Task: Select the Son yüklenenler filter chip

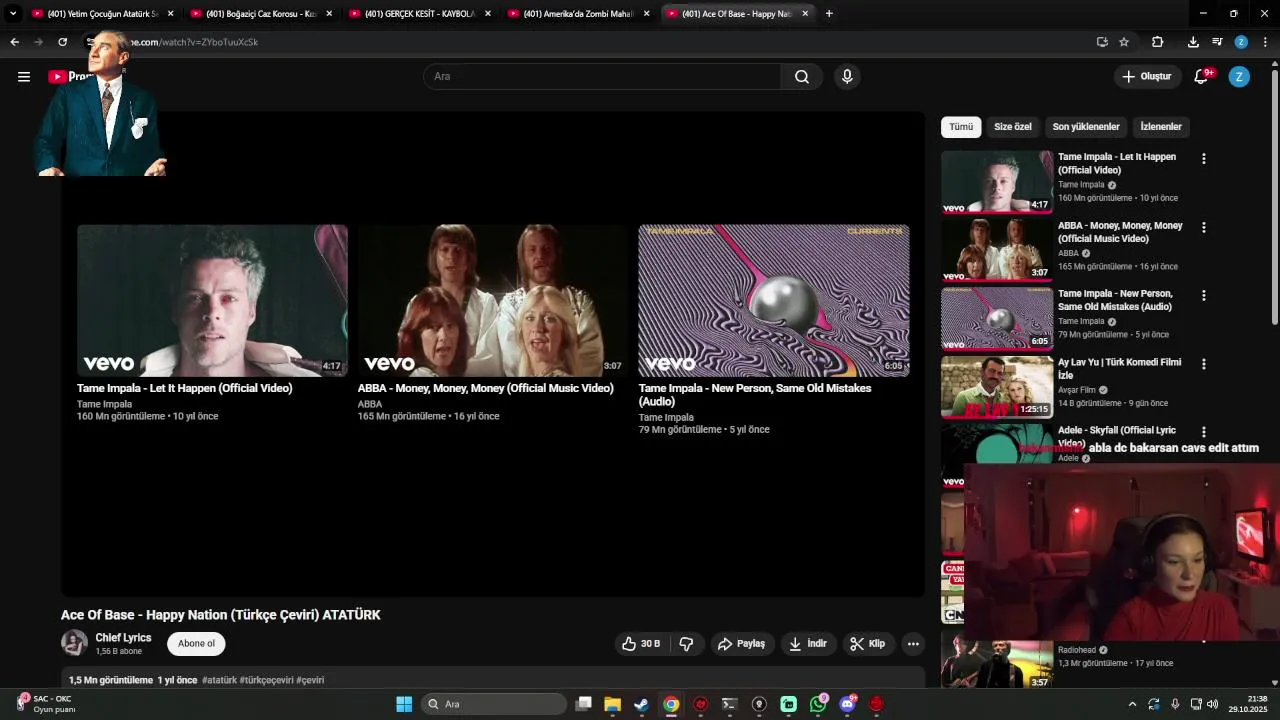Action: 1086,127
